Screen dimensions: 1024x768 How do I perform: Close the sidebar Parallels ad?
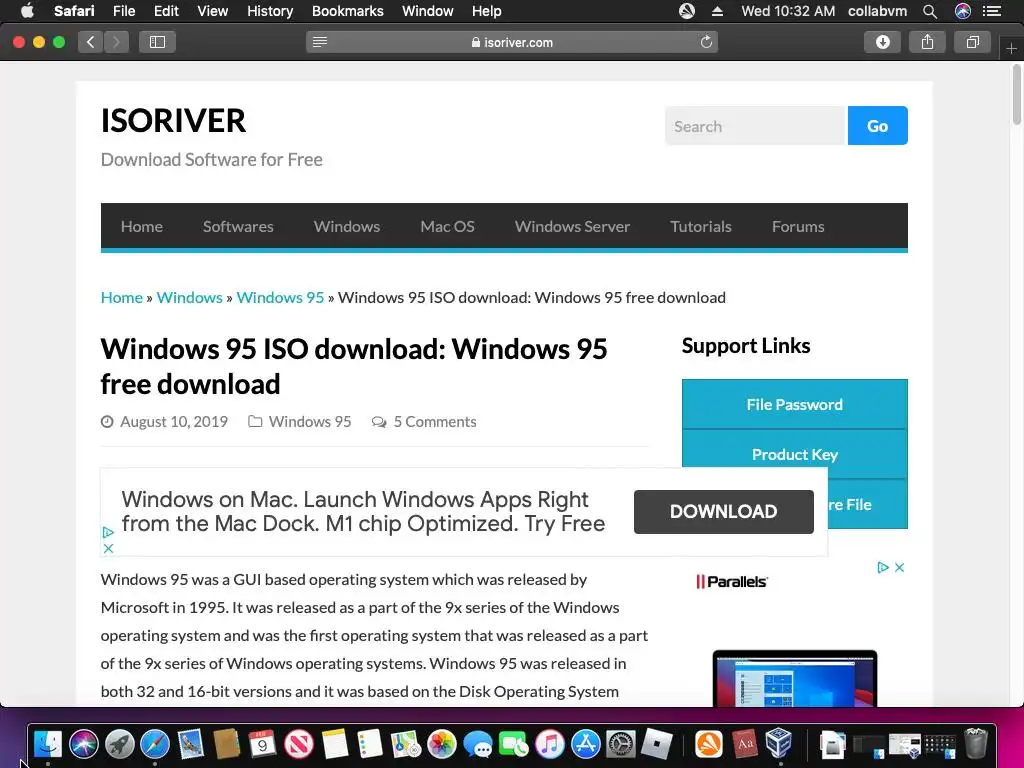[x=899, y=568]
